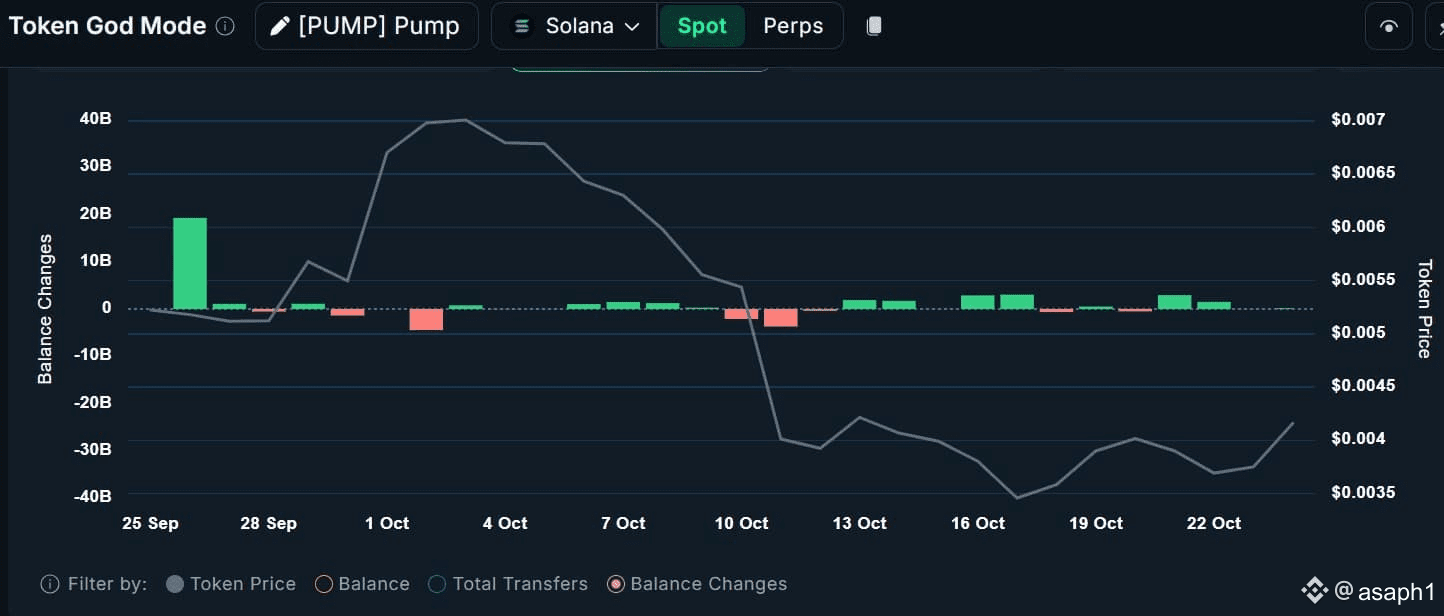Enable the Balance filter option

pyautogui.click(x=362, y=584)
